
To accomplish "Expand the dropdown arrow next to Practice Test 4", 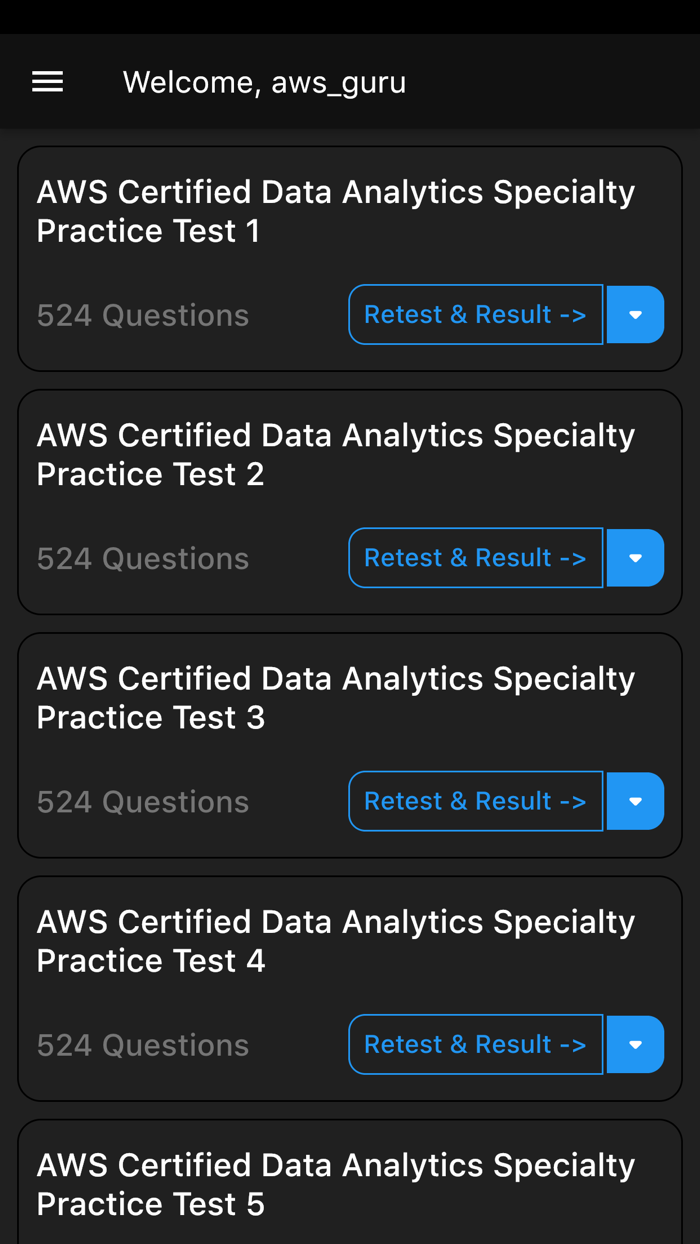I will [x=635, y=1044].
